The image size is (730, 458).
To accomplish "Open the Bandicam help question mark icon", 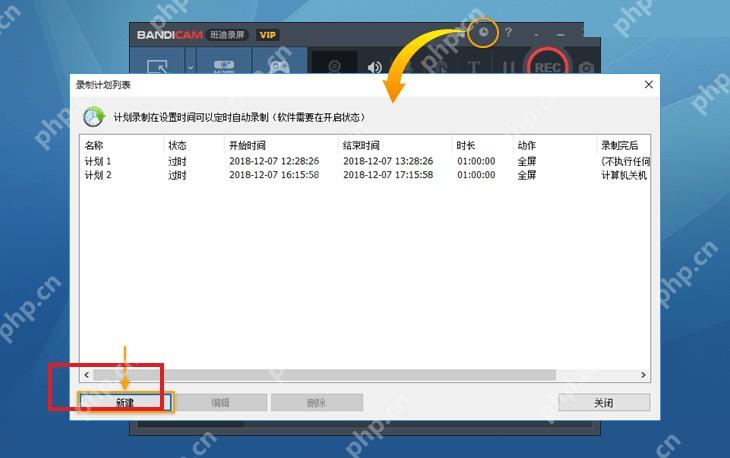I will [x=508, y=32].
